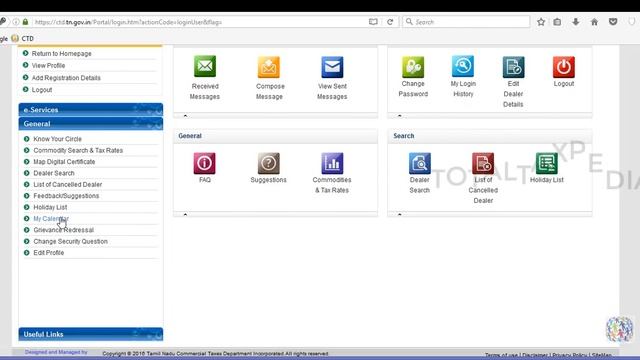Collapse the General sidebar section header
Viewport: 640px width, 360px height.
[91, 124]
